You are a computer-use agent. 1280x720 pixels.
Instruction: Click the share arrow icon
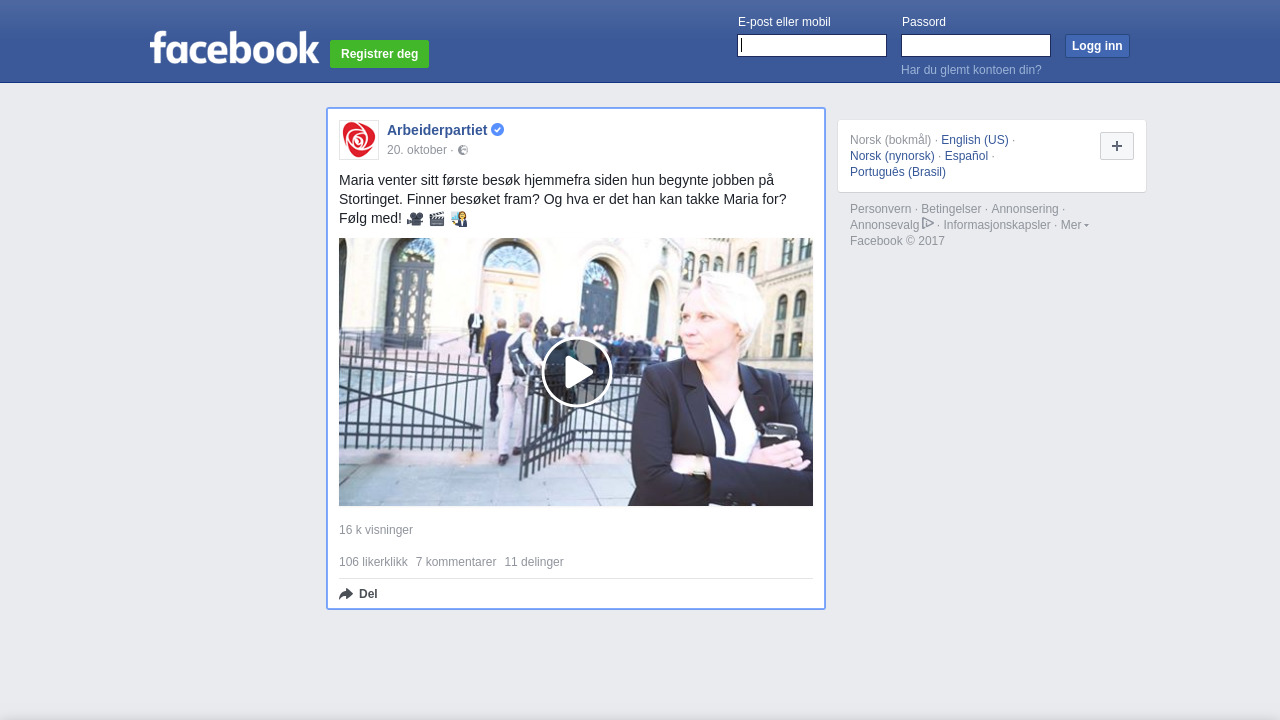click(346, 594)
